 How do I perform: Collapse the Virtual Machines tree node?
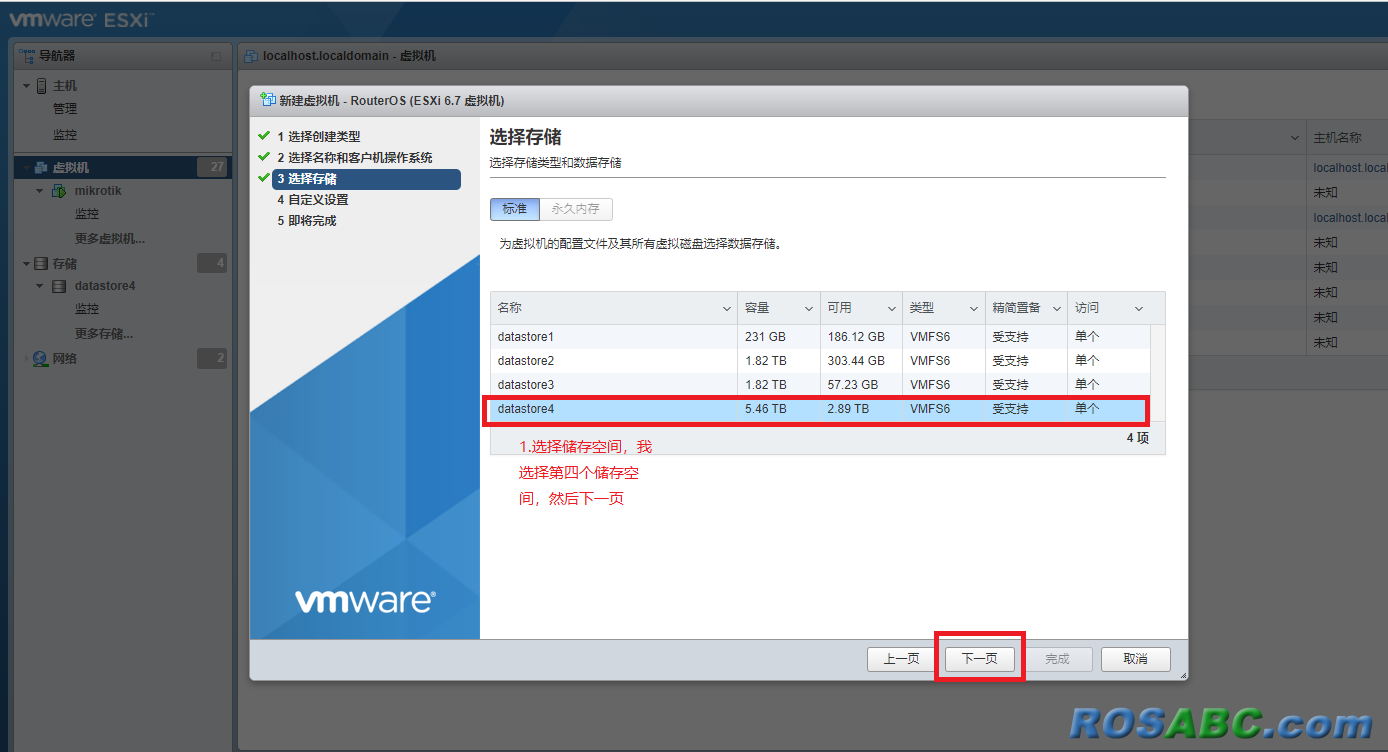(x=27, y=168)
